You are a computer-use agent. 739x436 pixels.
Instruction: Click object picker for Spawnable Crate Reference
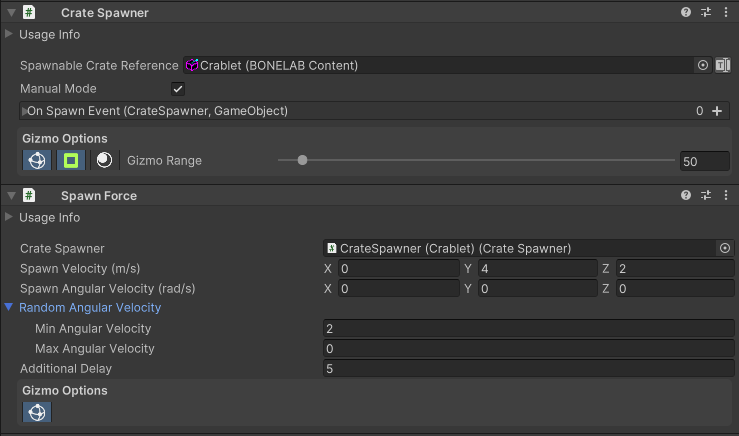point(703,65)
